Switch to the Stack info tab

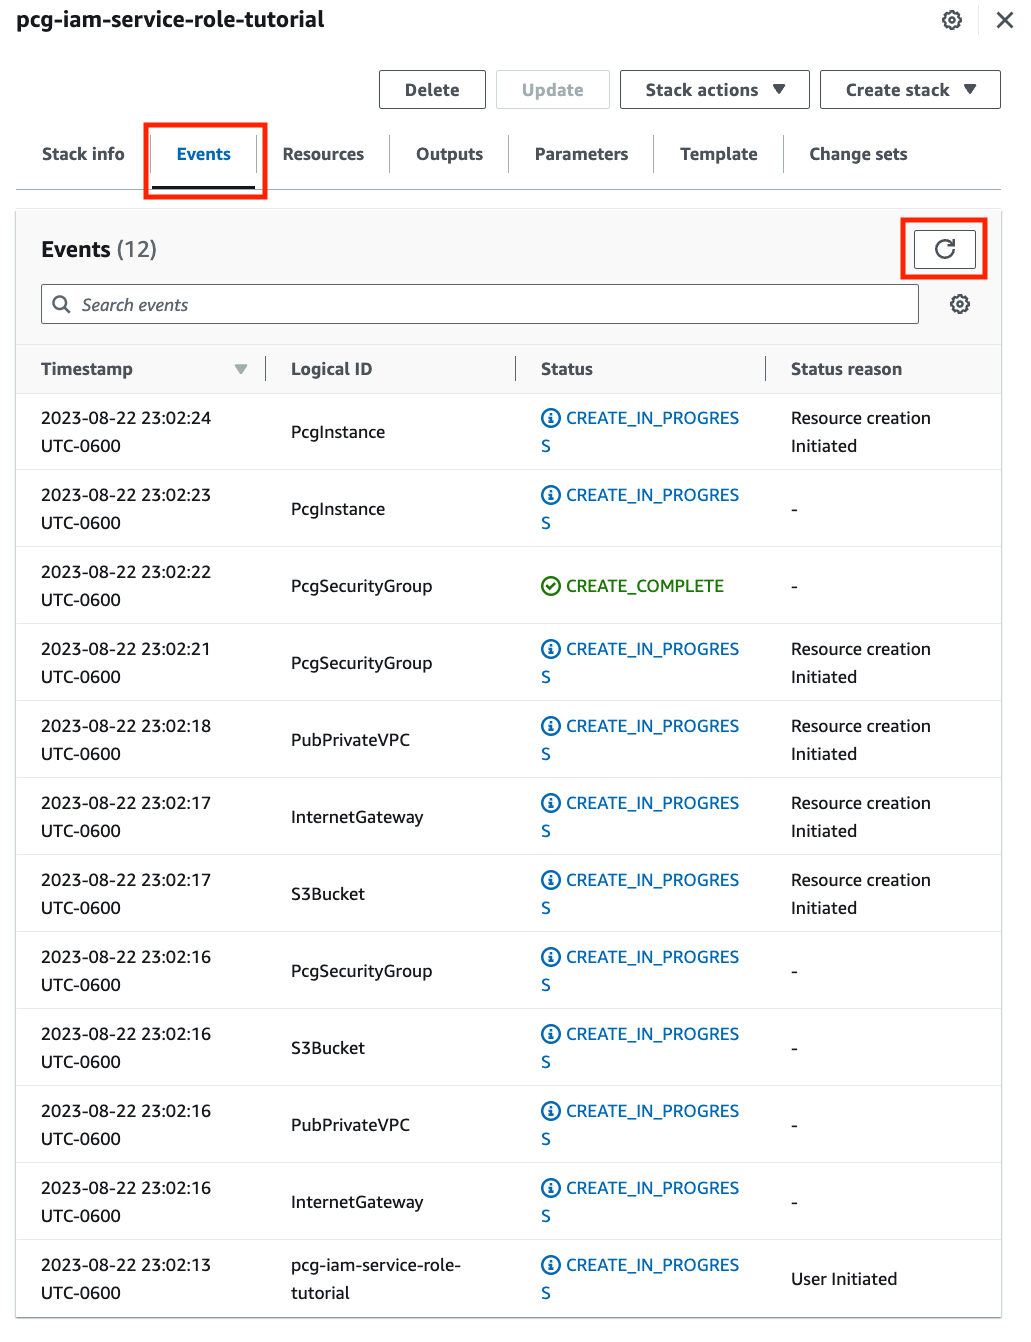(x=83, y=154)
